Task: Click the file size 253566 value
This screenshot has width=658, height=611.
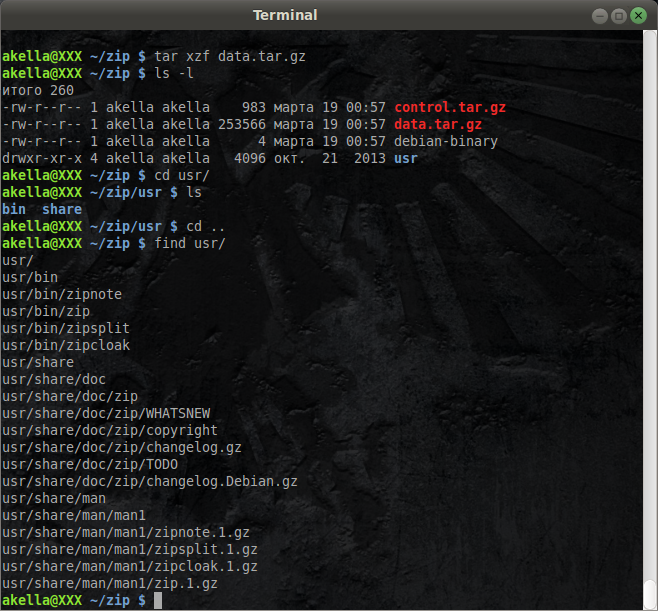Action: [242, 125]
